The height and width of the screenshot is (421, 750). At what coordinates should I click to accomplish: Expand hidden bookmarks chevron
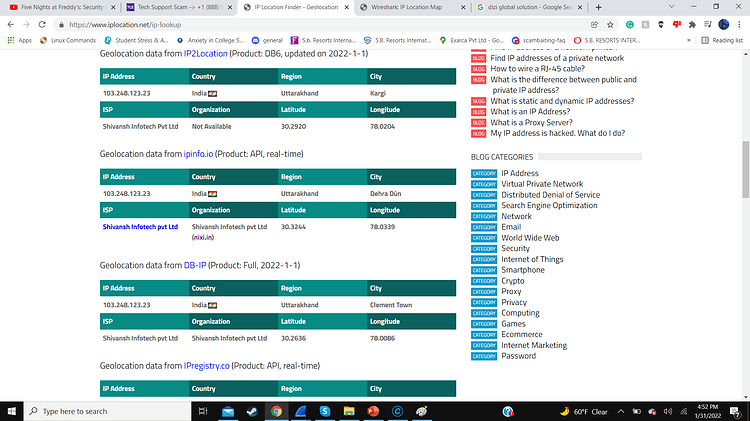(x=689, y=40)
